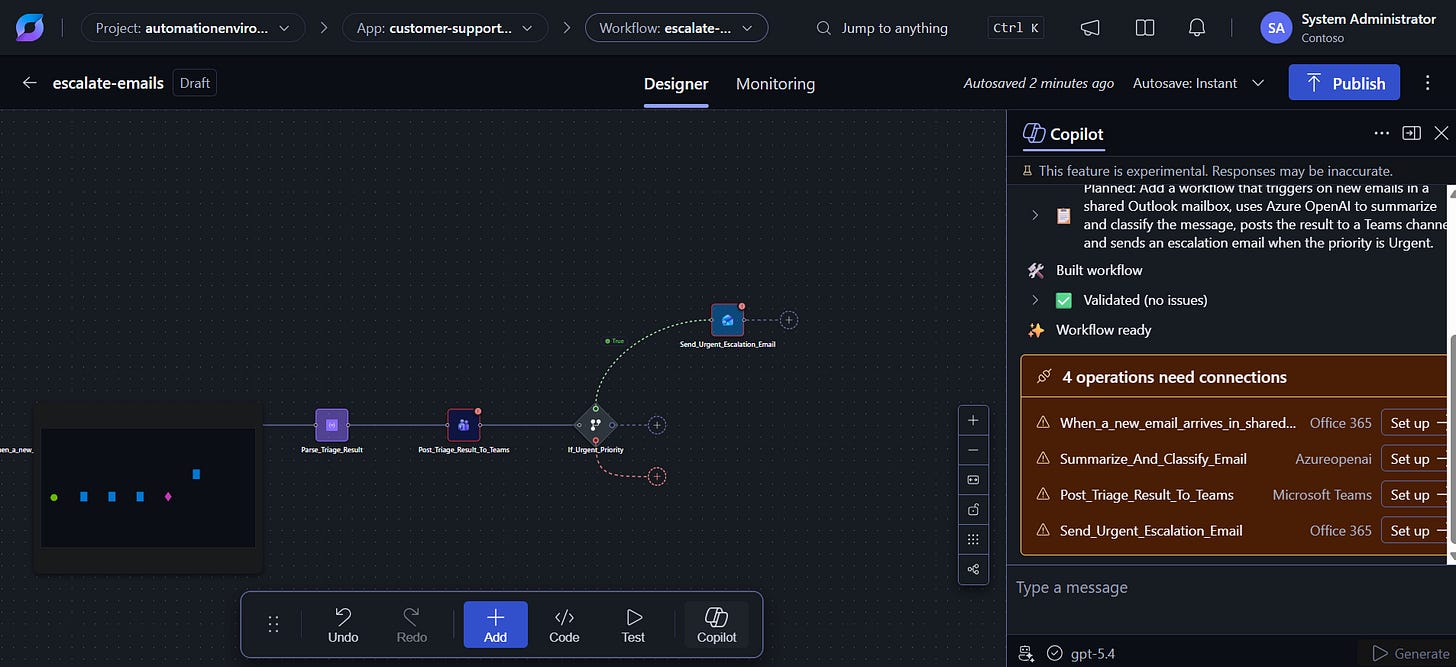The width and height of the screenshot is (1456, 667).
Task: Open the Workflow escalate selector dropdown
Action: coord(676,28)
